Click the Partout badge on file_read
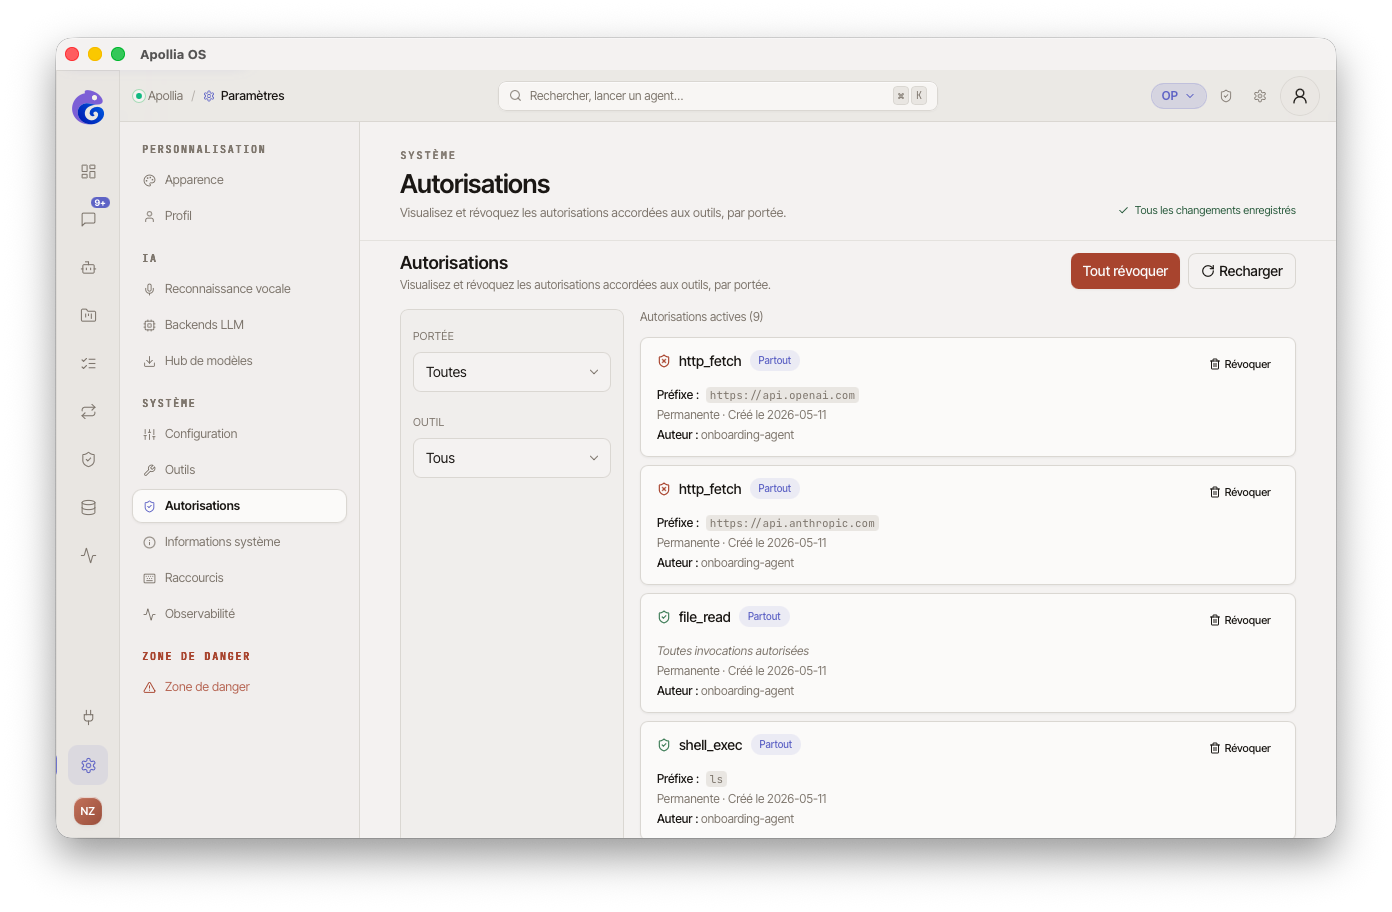The image size is (1392, 912). (764, 617)
